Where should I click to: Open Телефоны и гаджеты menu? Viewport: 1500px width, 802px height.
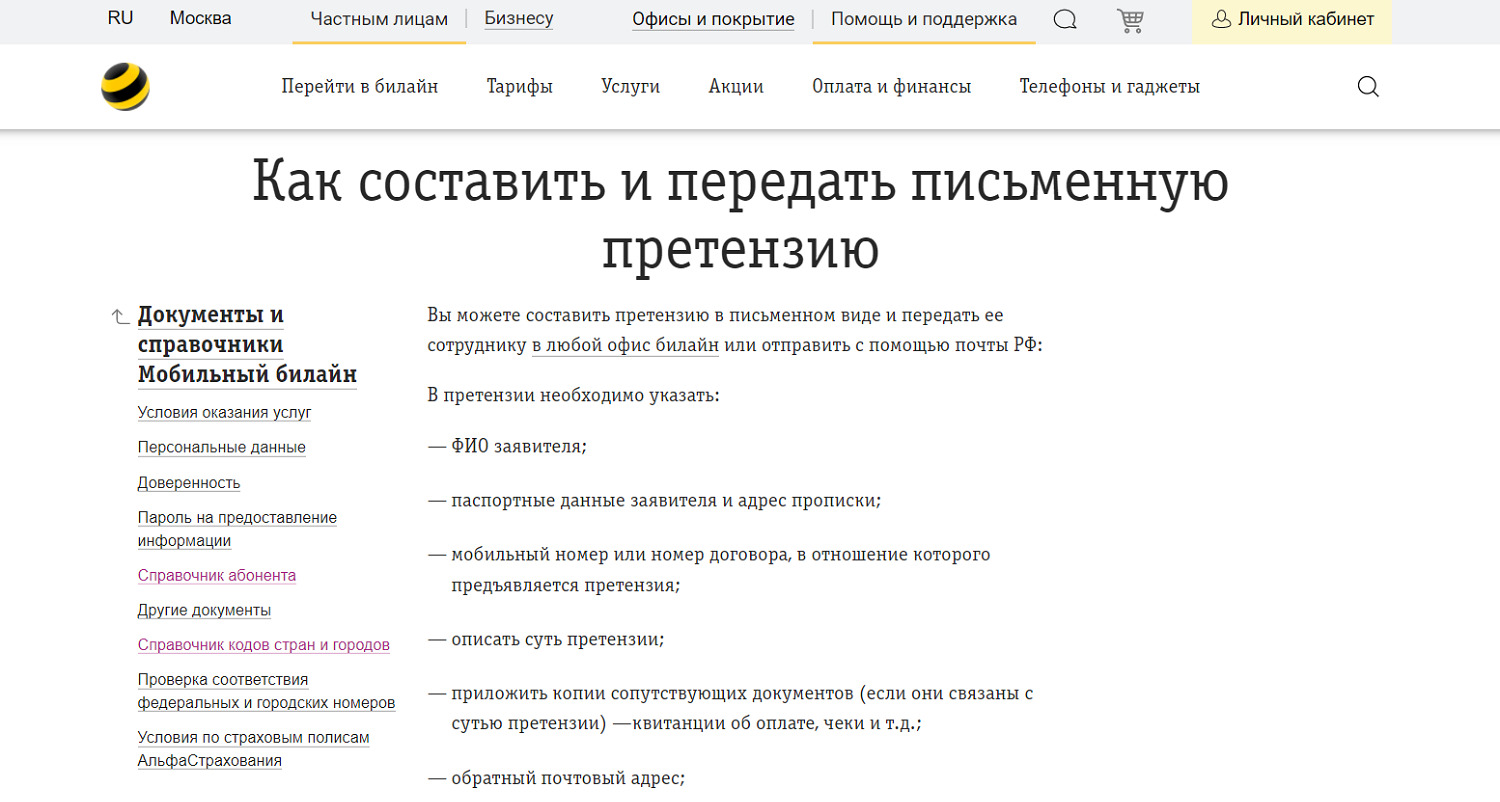pyautogui.click(x=1110, y=87)
